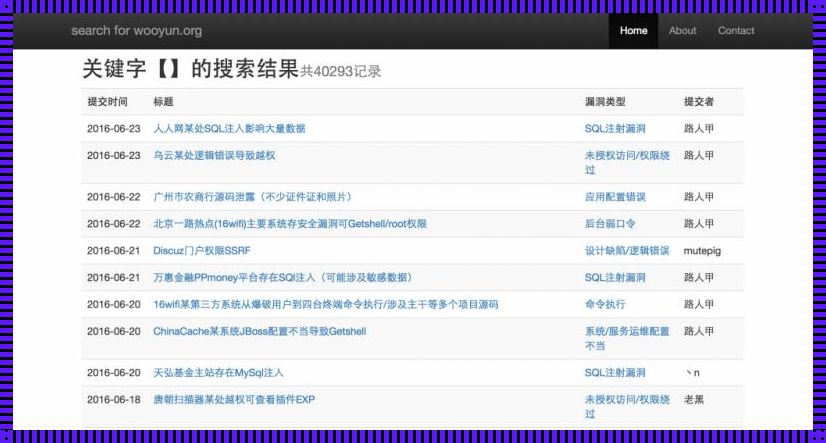Click submitter 'mutepig' in Discuz row
The width and height of the screenshot is (826, 443).
click(702, 251)
